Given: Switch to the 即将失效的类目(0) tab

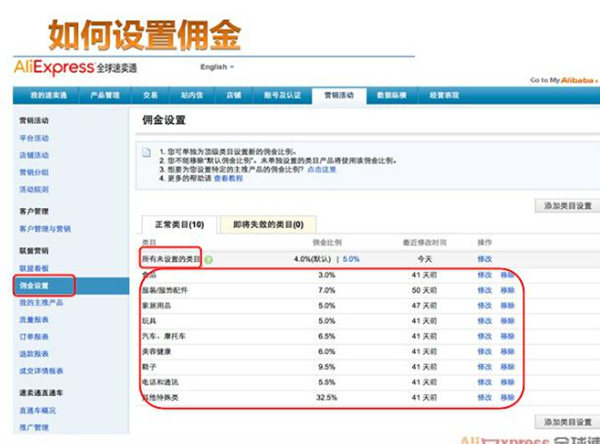Looking at the screenshot, I should pyautogui.click(x=267, y=225).
